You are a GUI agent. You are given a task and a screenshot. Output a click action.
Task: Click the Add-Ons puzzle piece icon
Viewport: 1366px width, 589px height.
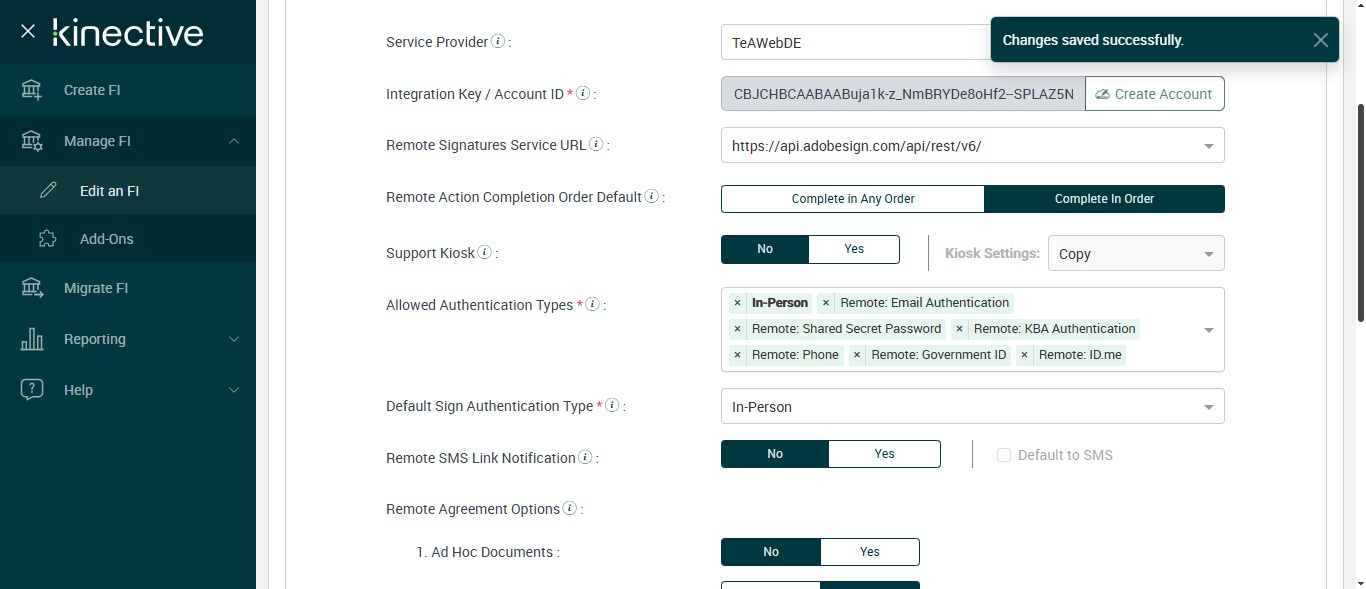point(47,239)
